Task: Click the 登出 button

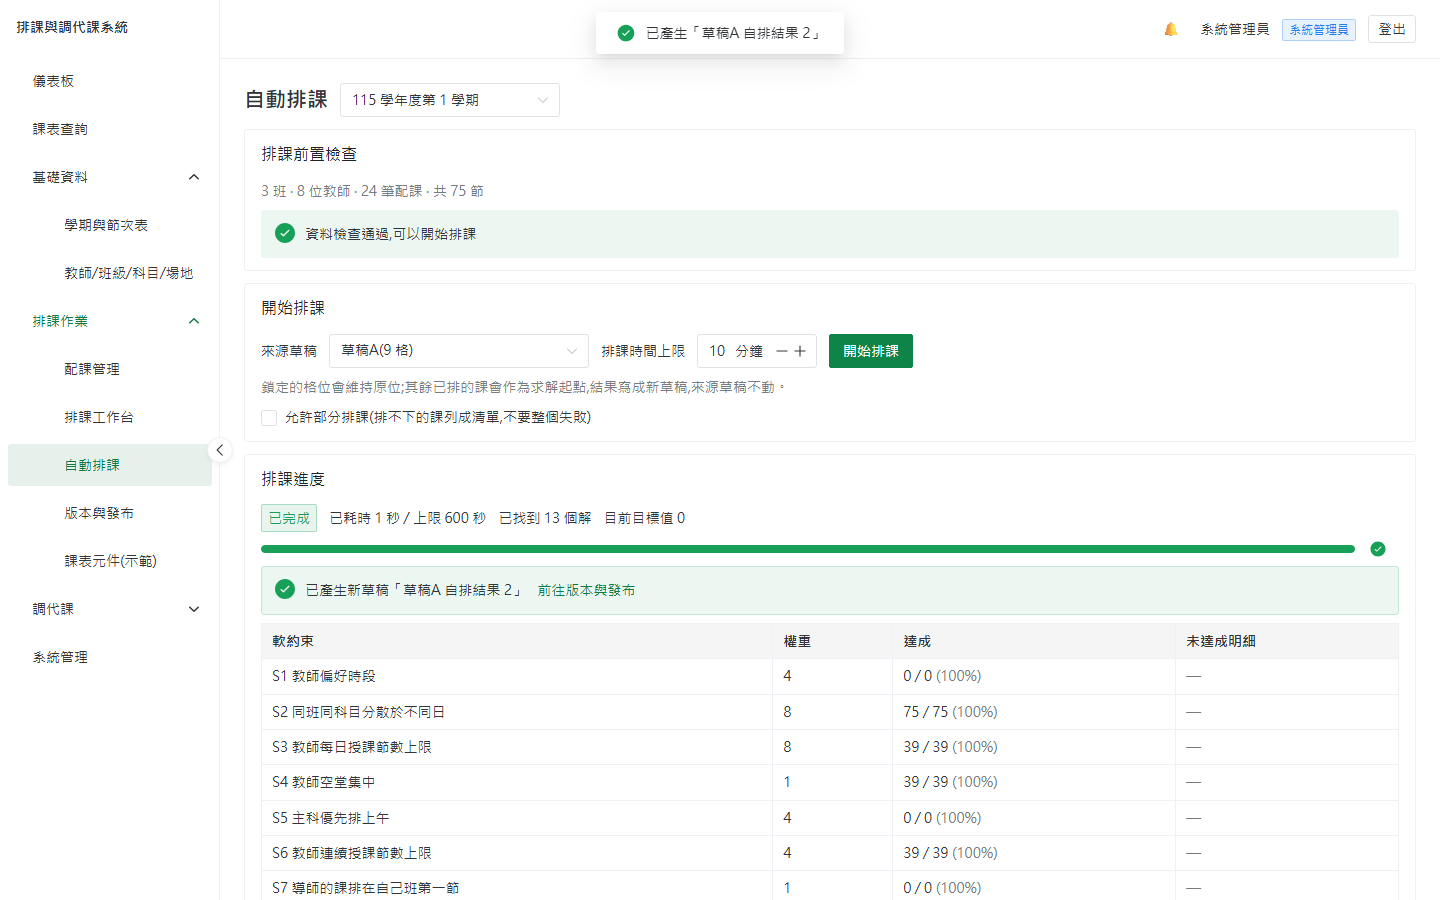Action: point(1392,29)
